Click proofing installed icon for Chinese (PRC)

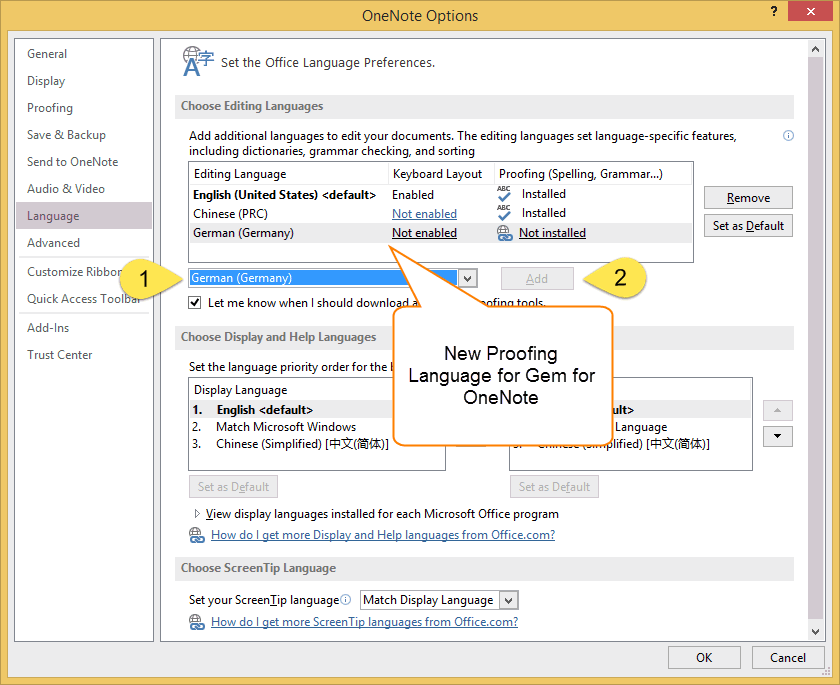[x=504, y=213]
